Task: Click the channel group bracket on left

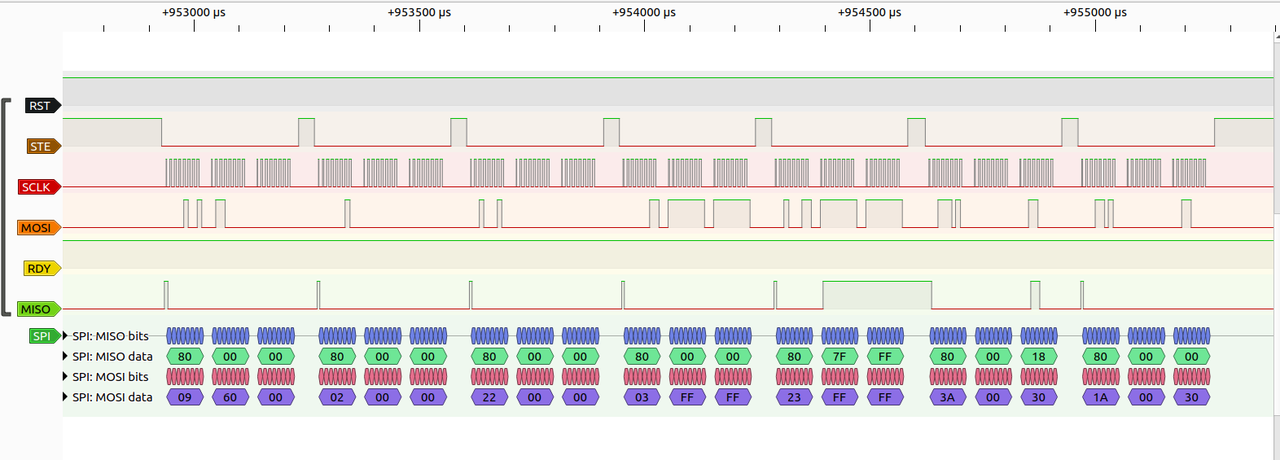Action: tap(7, 207)
